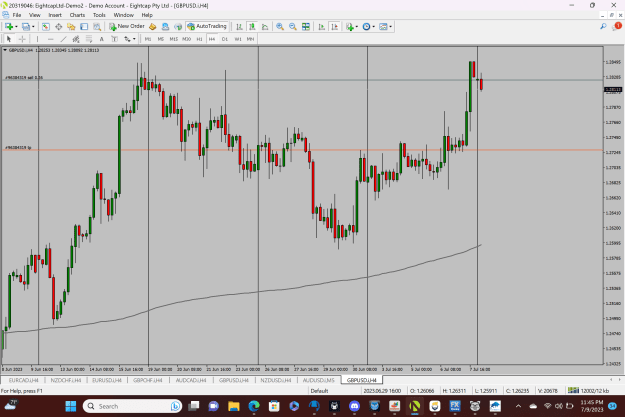Click the Profiles icon

26,27
